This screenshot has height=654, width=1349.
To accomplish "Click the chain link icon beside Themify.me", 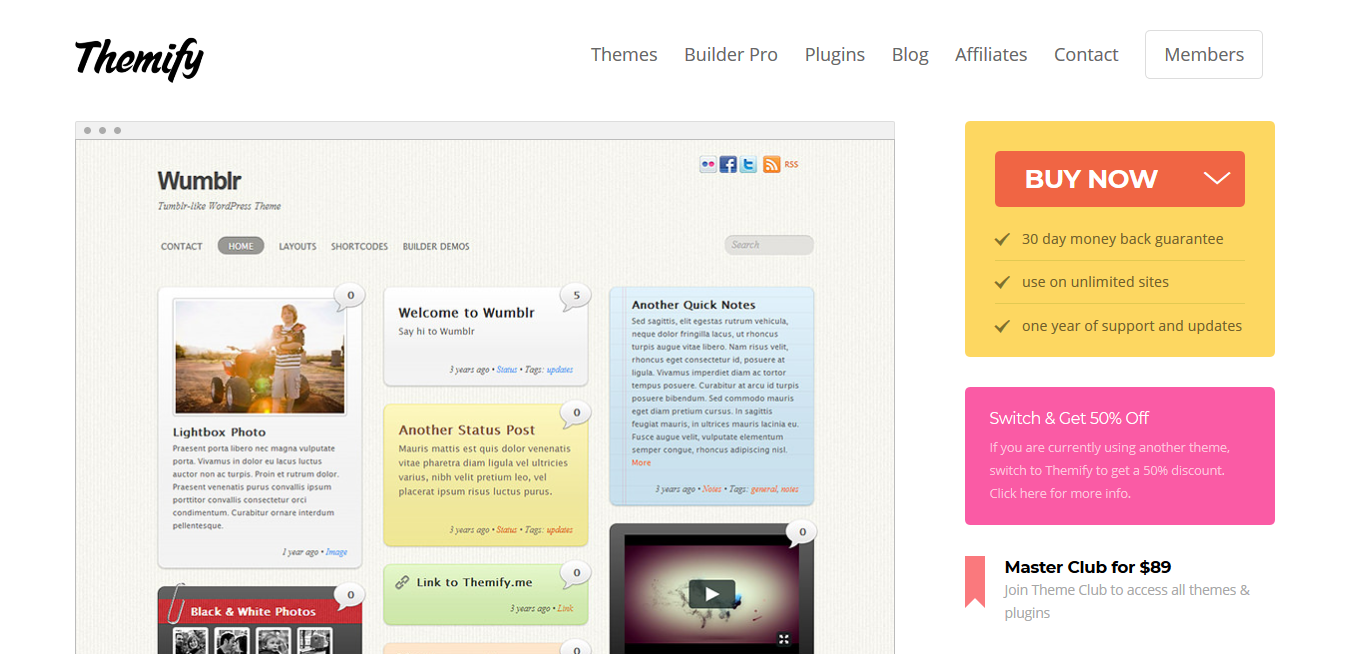I will [402, 582].
